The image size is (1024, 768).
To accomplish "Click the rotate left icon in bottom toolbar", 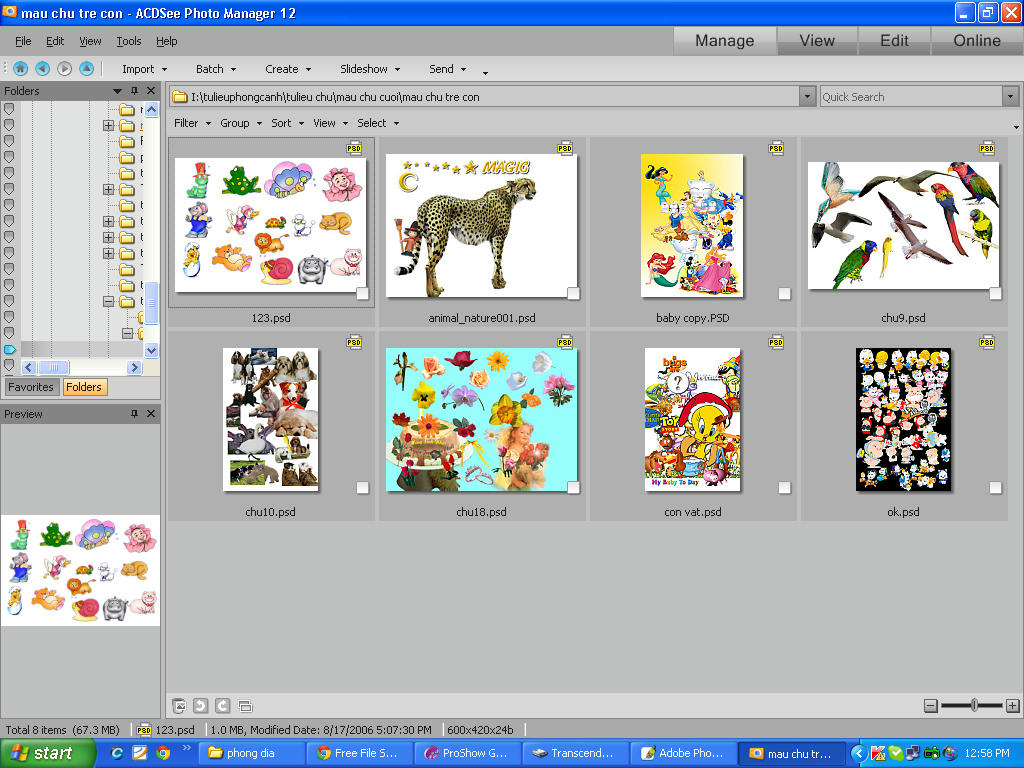I will click(x=200, y=705).
